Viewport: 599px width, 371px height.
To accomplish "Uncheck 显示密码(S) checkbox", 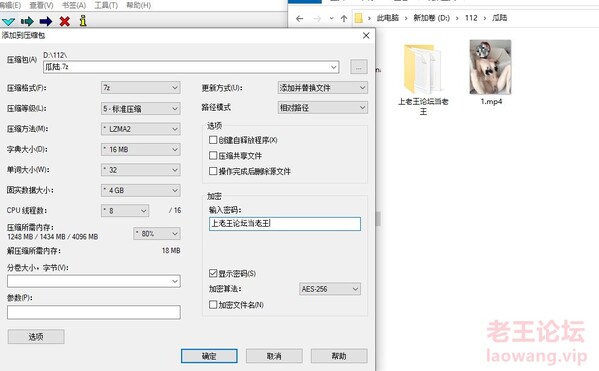I will pos(213,273).
